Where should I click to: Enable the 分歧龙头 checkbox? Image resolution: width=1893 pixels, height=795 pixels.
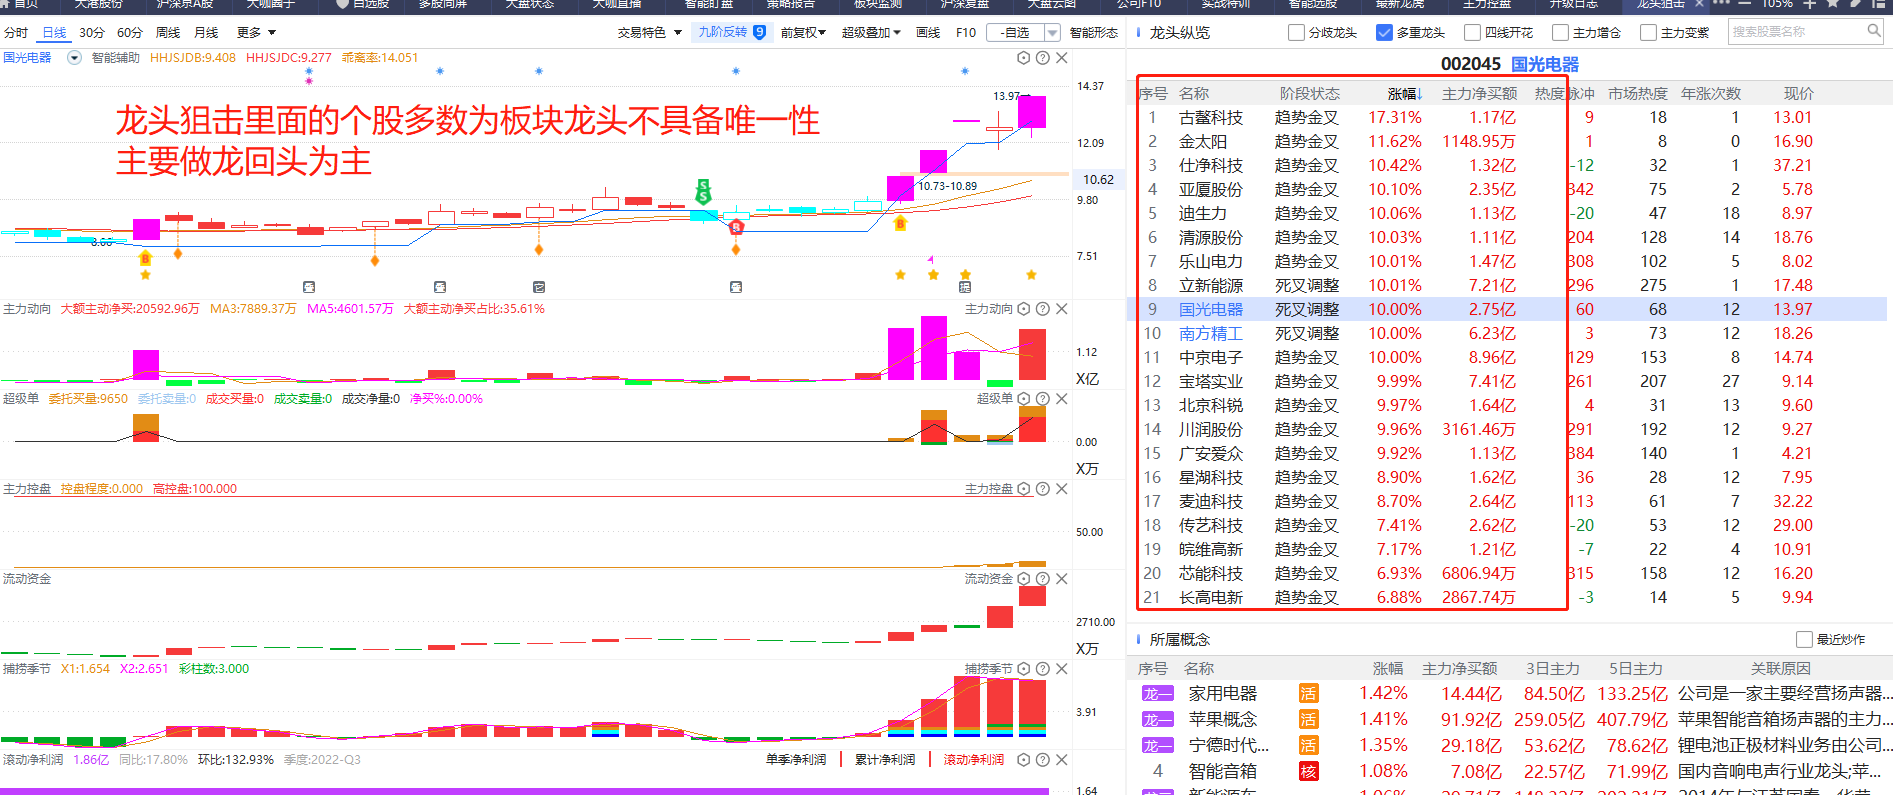click(x=1297, y=33)
